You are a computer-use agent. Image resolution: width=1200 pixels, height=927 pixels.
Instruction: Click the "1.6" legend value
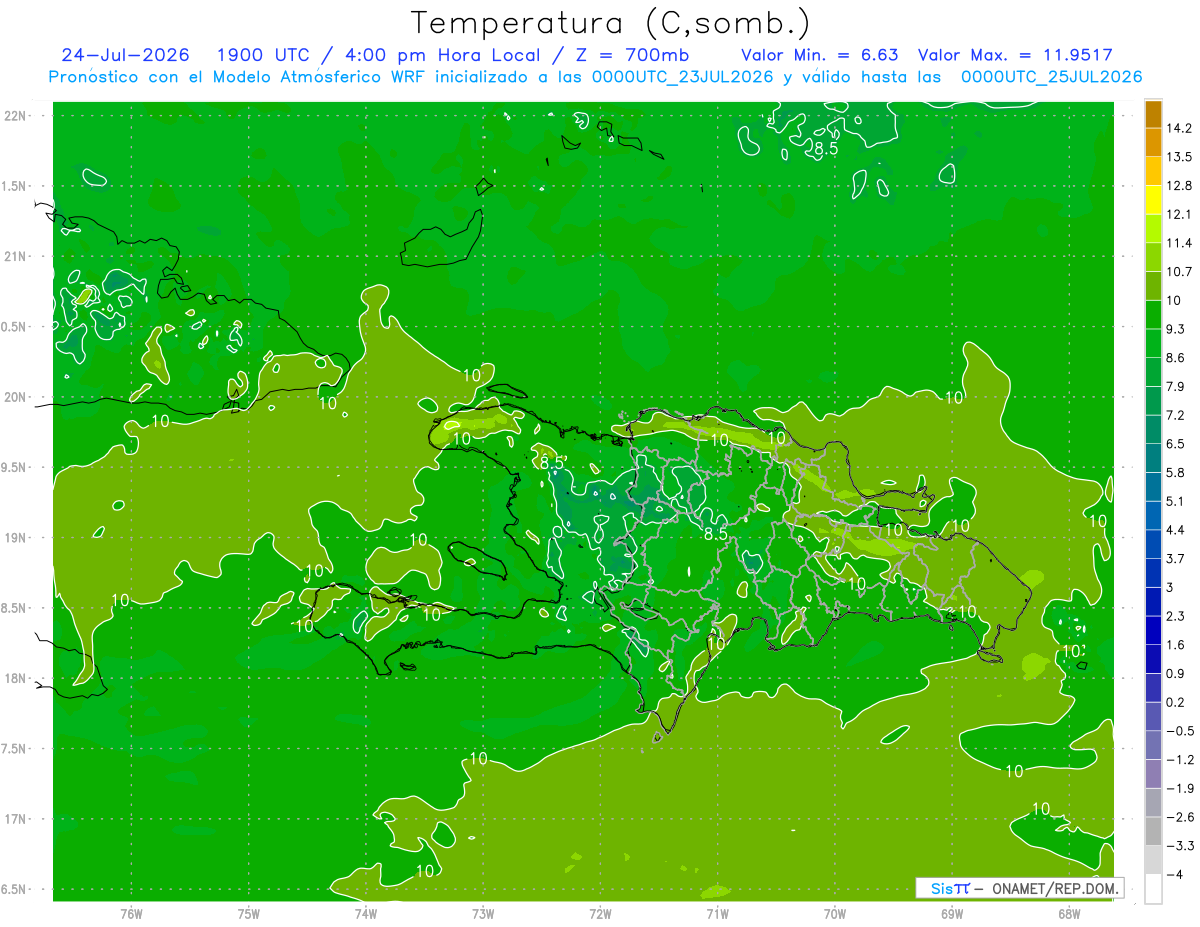coord(1177,645)
